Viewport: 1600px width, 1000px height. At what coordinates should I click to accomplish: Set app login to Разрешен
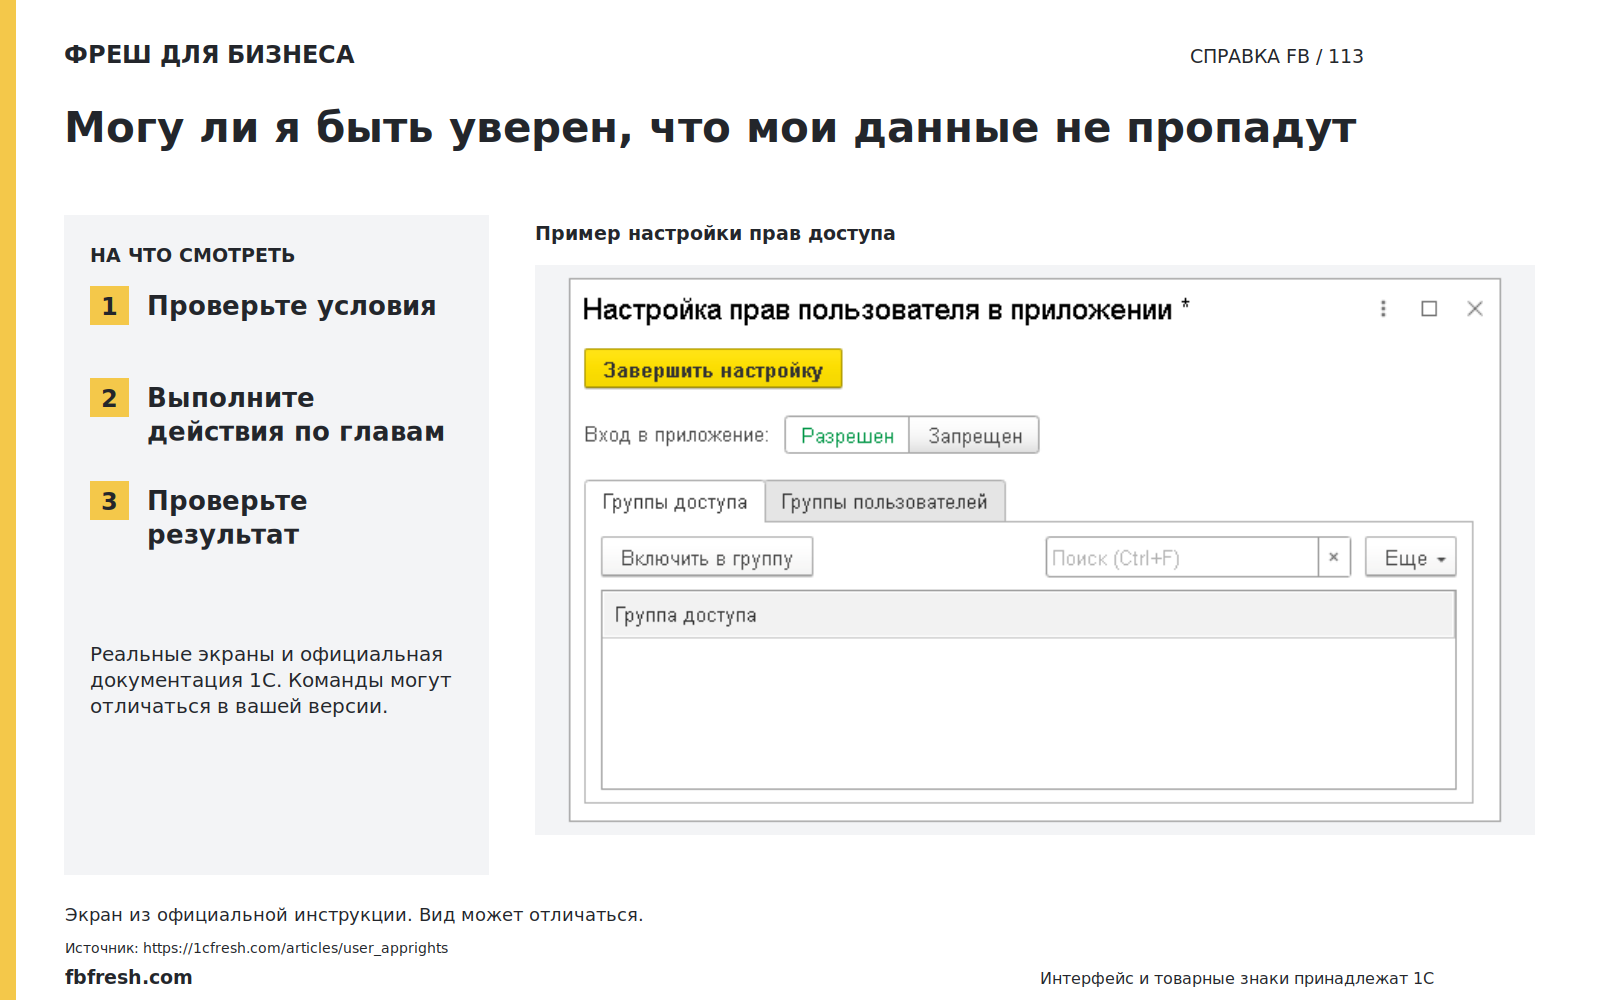tap(847, 435)
